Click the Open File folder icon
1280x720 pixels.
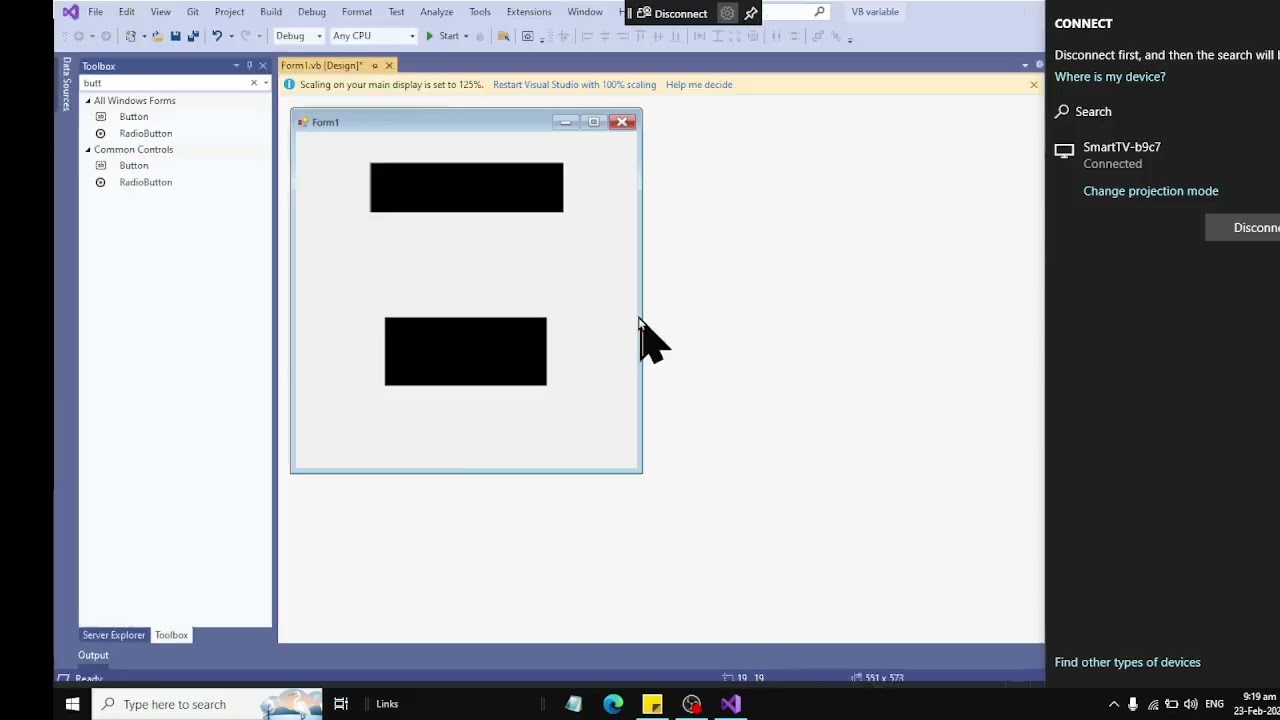pyautogui.click(x=157, y=36)
